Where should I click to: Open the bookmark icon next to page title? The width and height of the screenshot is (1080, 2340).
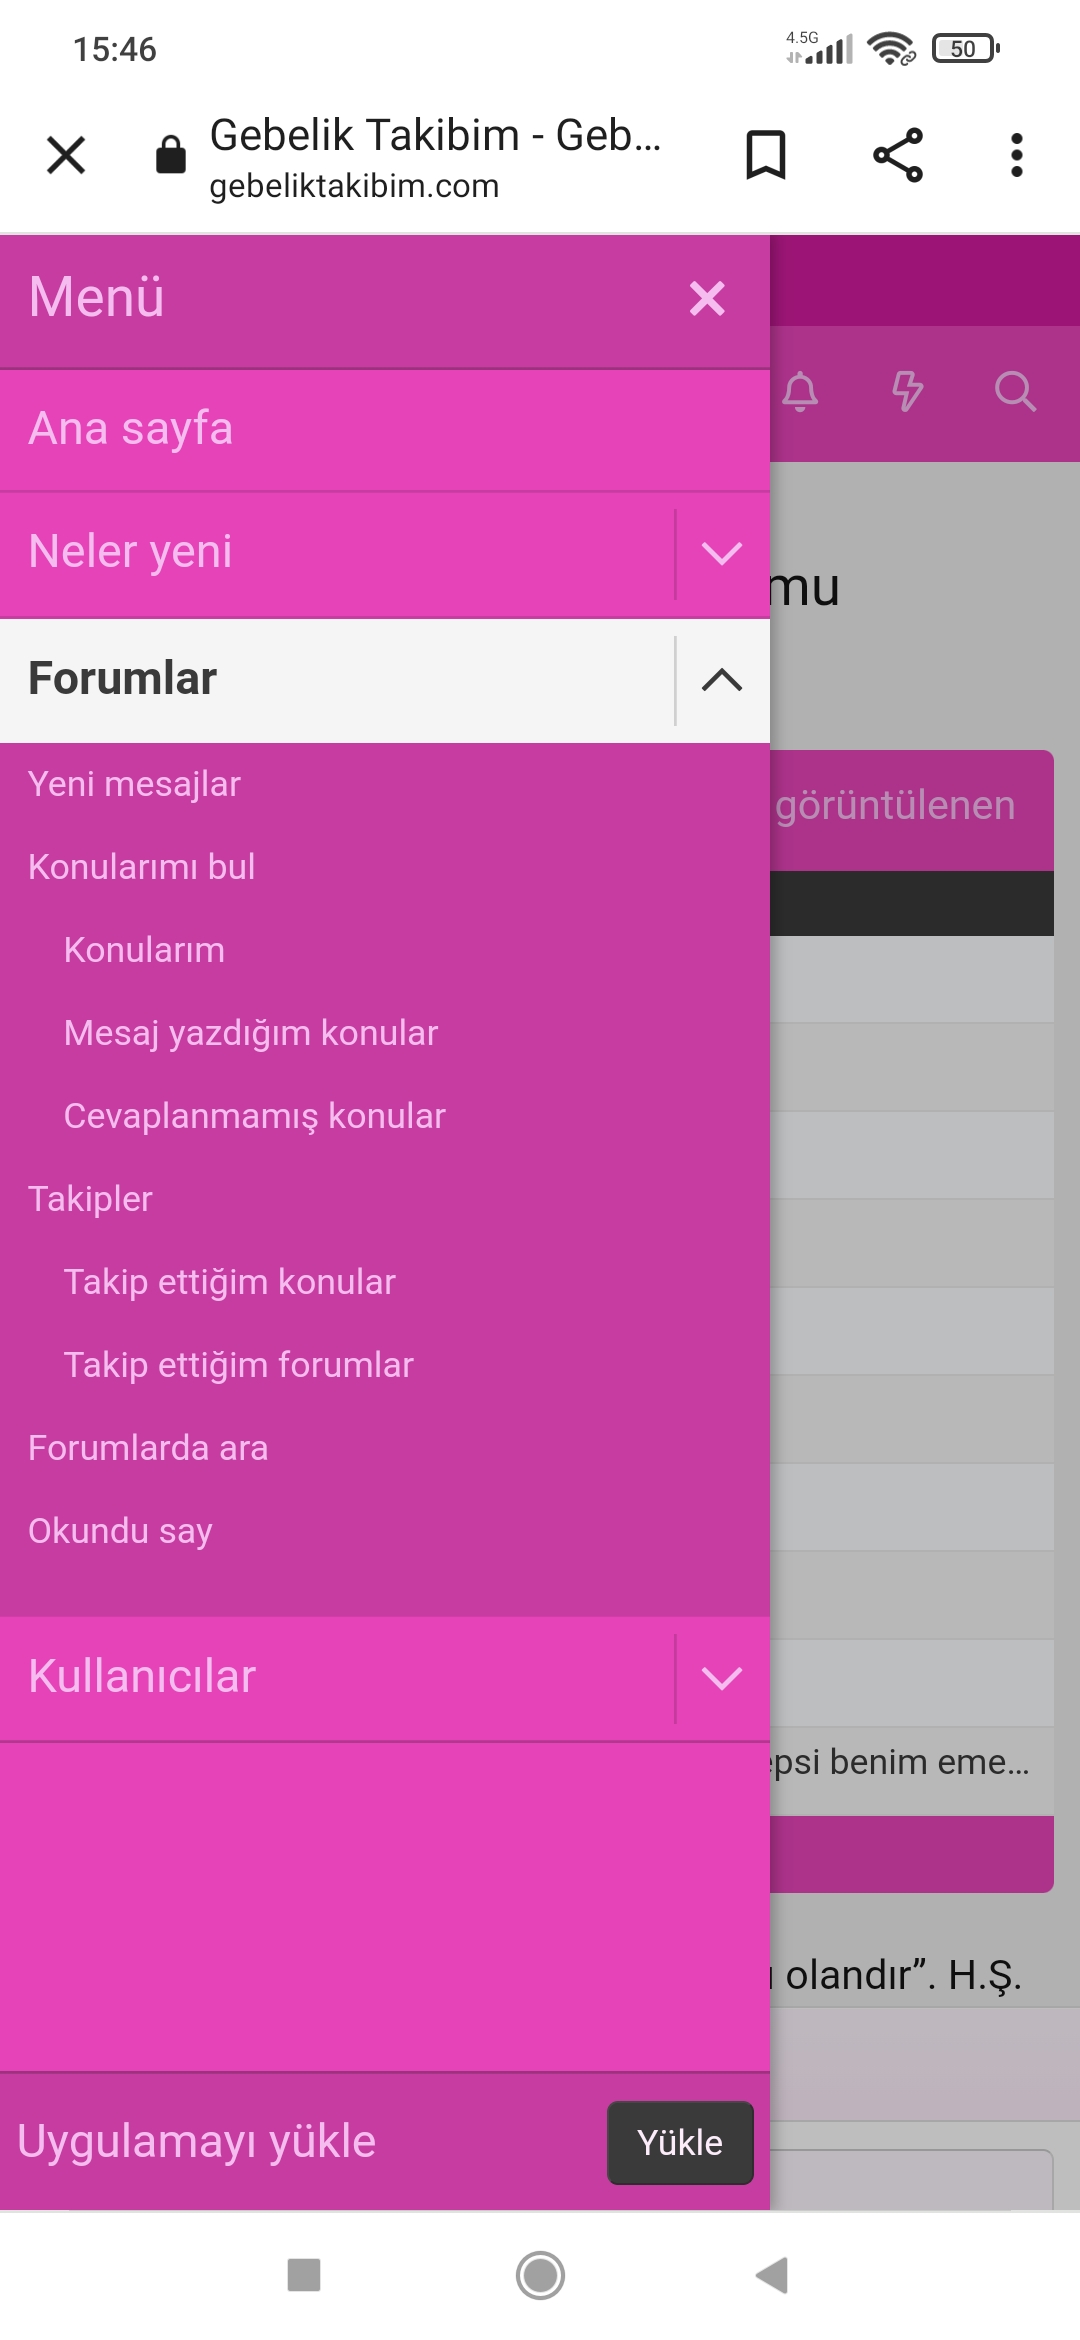(x=765, y=154)
